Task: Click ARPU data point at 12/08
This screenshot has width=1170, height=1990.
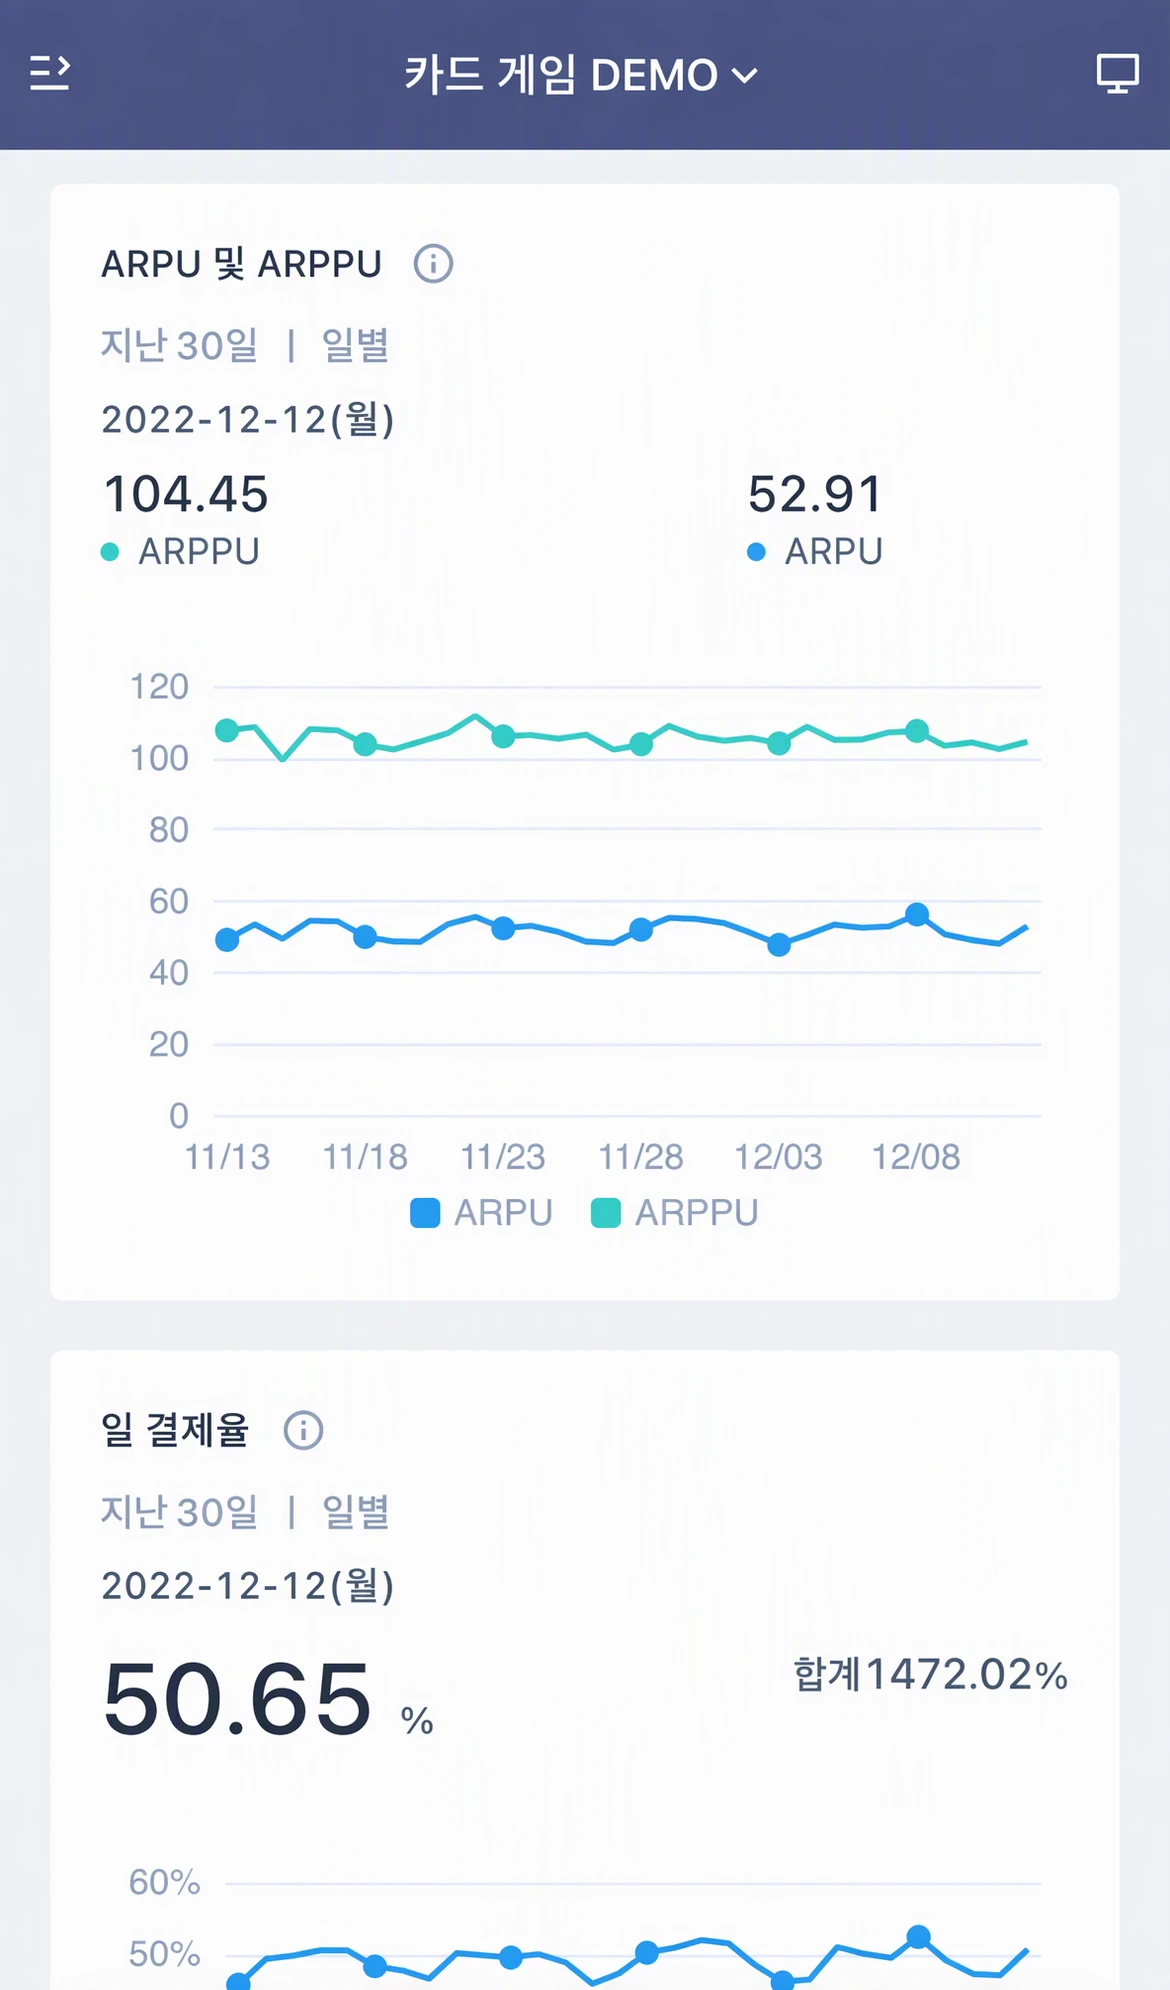Action: point(917,914)
